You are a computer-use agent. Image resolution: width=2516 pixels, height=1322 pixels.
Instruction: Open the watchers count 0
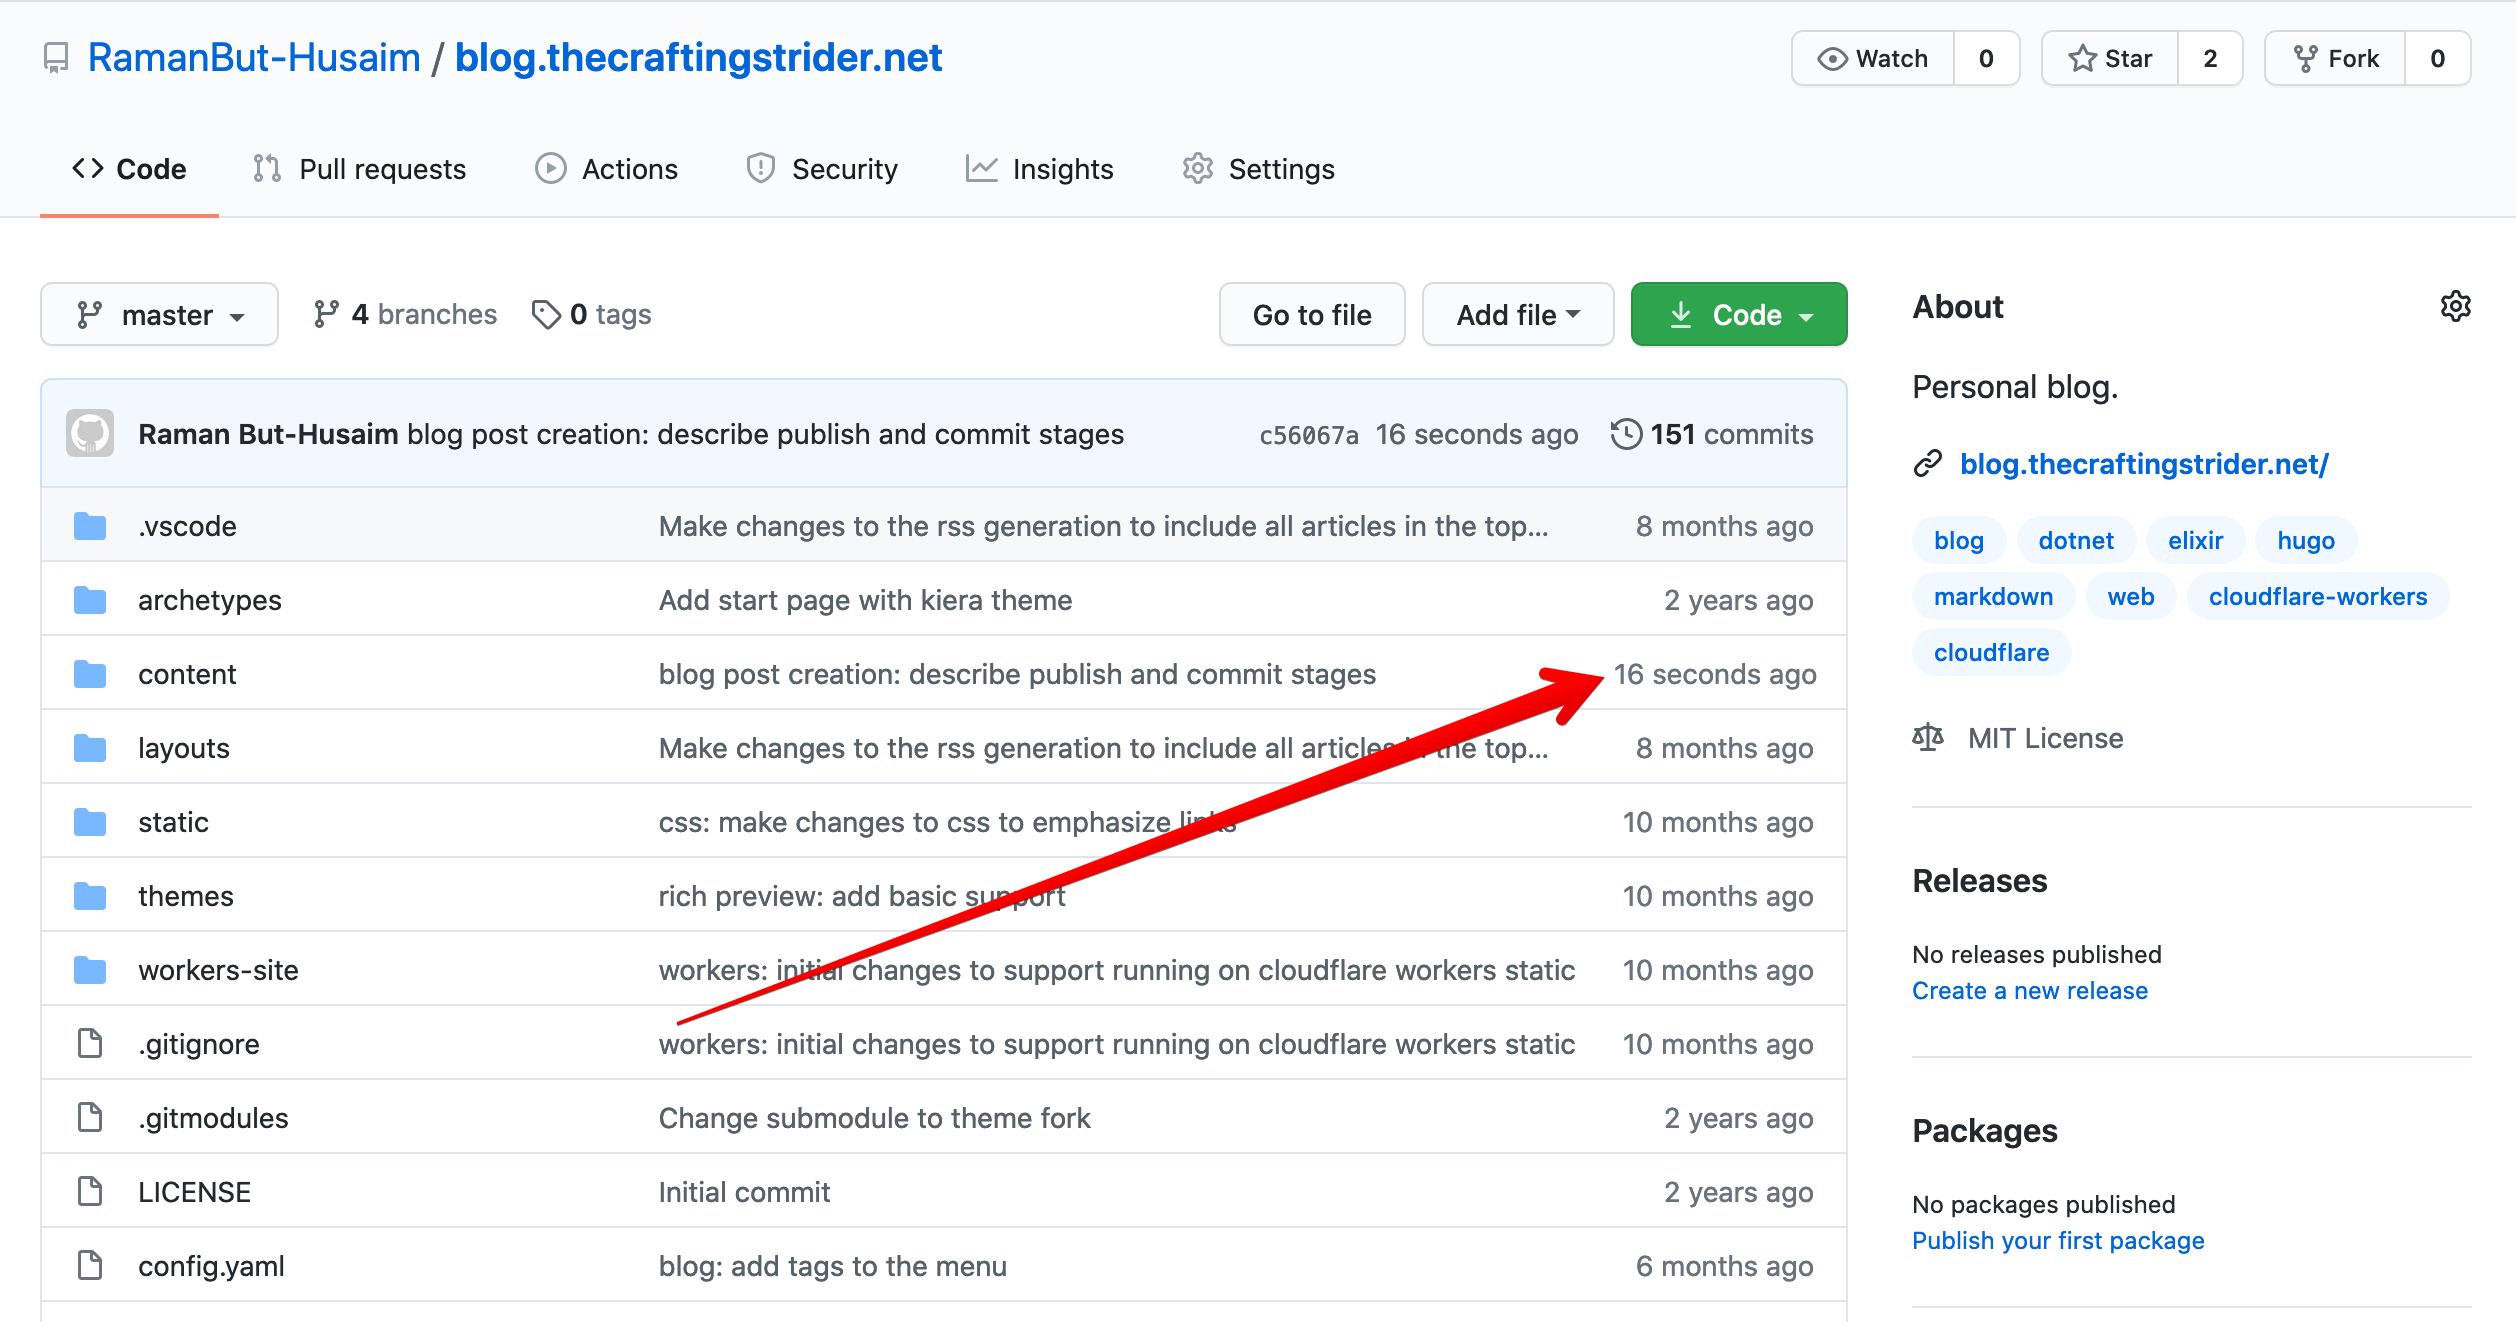tap(1986, 58)
